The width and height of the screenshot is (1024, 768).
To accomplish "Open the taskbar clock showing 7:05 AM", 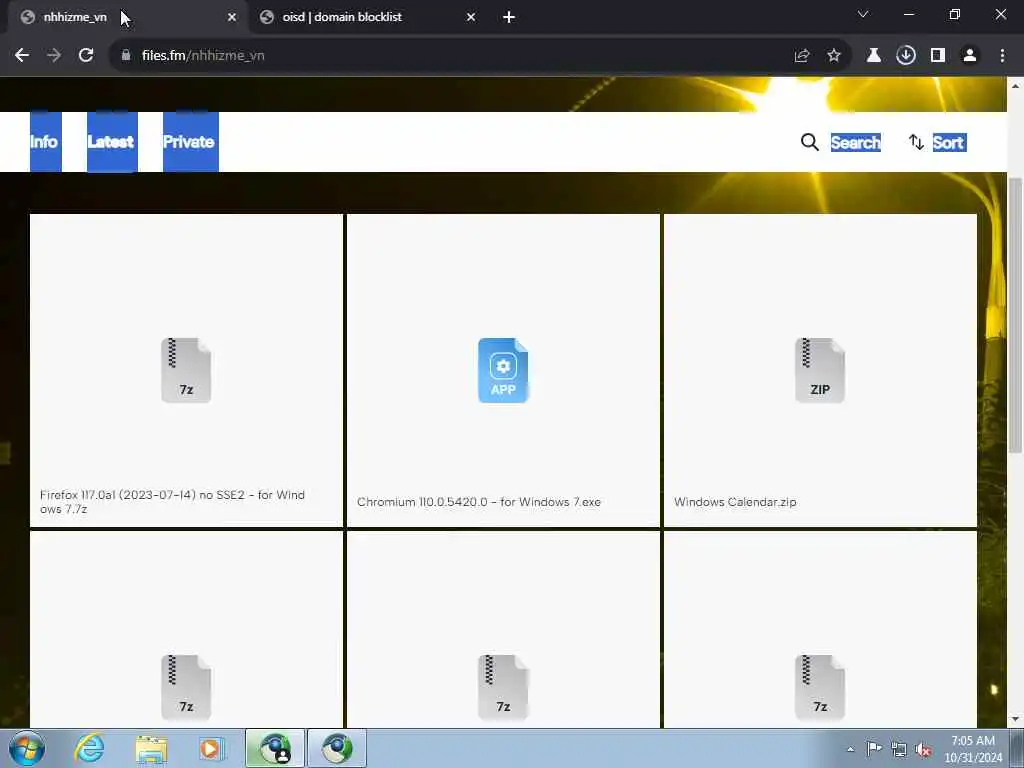I will 973,748.
